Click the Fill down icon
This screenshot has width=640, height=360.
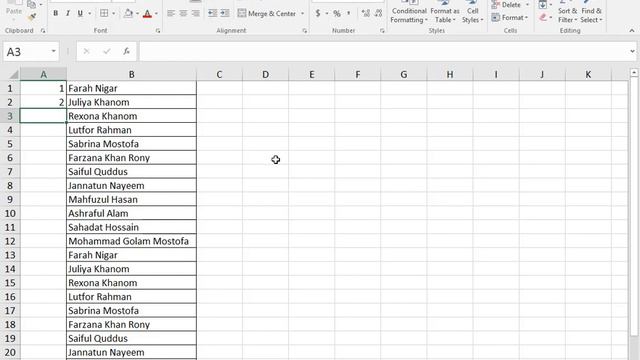(542, 5)
